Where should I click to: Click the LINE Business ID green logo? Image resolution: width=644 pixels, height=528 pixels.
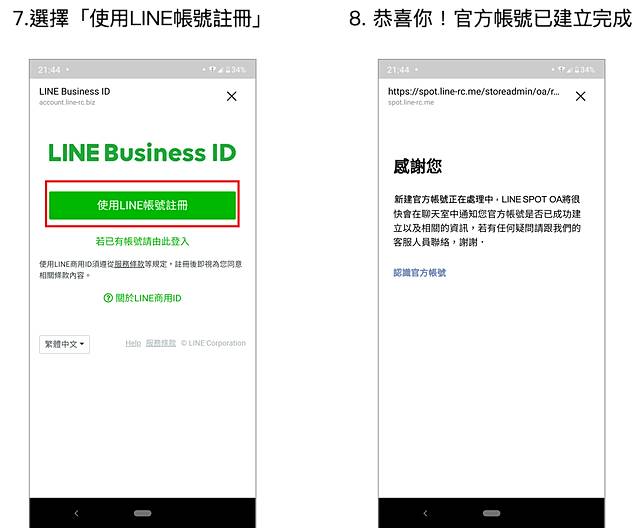point(142,153)
